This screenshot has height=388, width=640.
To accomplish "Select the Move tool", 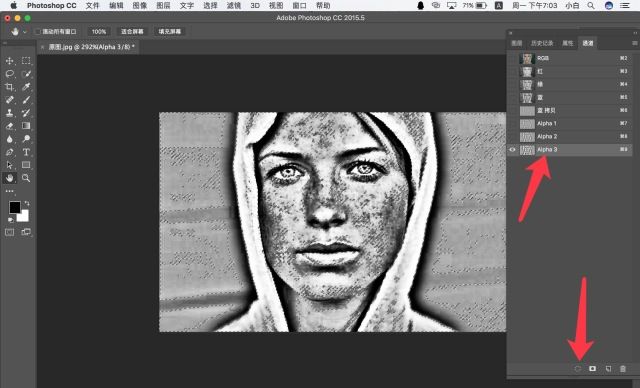I will pyautogui.click(x=9, y=61).
